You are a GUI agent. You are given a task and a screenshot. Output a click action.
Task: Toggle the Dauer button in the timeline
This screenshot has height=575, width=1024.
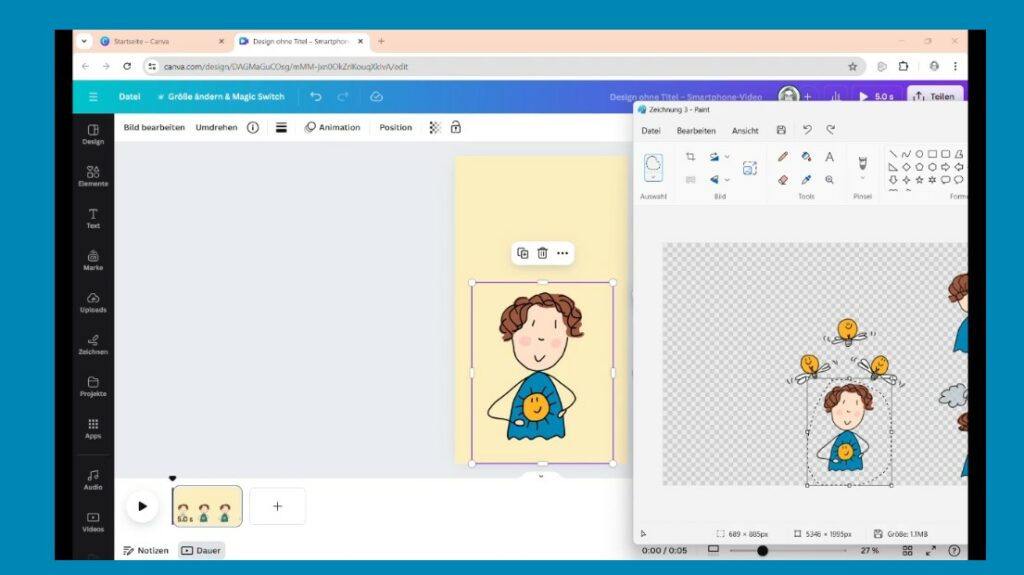pyautogui.click(x=201, y=550)
